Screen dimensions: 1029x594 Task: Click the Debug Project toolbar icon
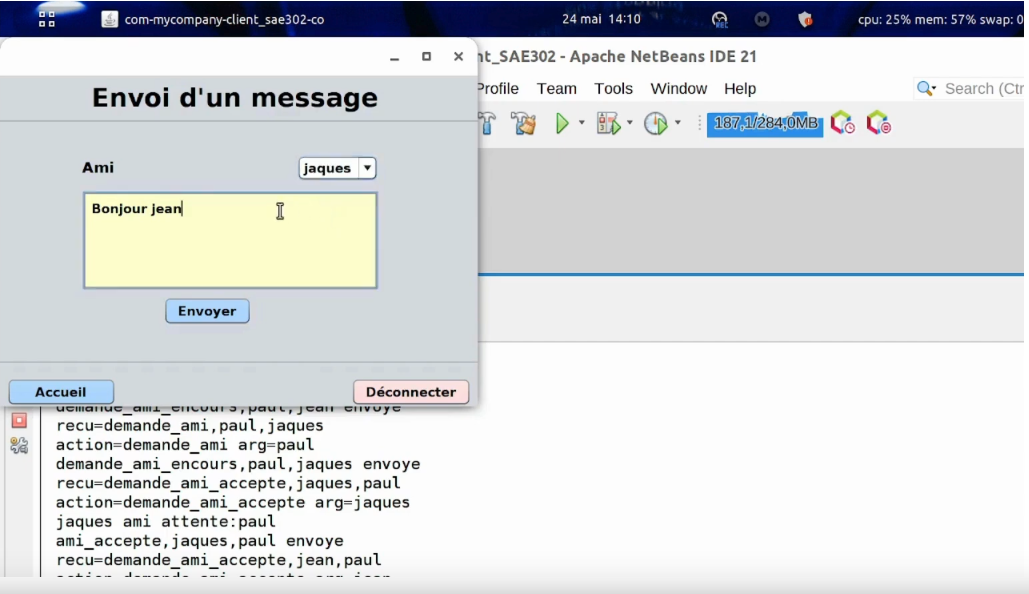click(x=607, y=123)
